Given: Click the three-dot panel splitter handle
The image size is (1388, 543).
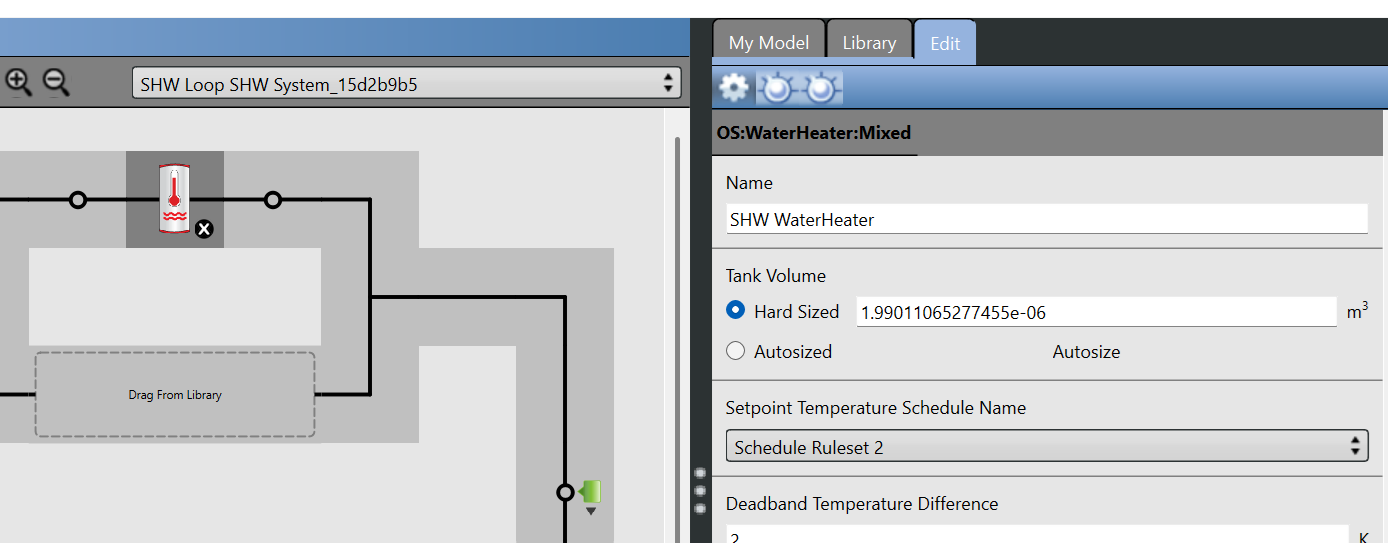Looking at the screenshot, I should coord(700,491).
